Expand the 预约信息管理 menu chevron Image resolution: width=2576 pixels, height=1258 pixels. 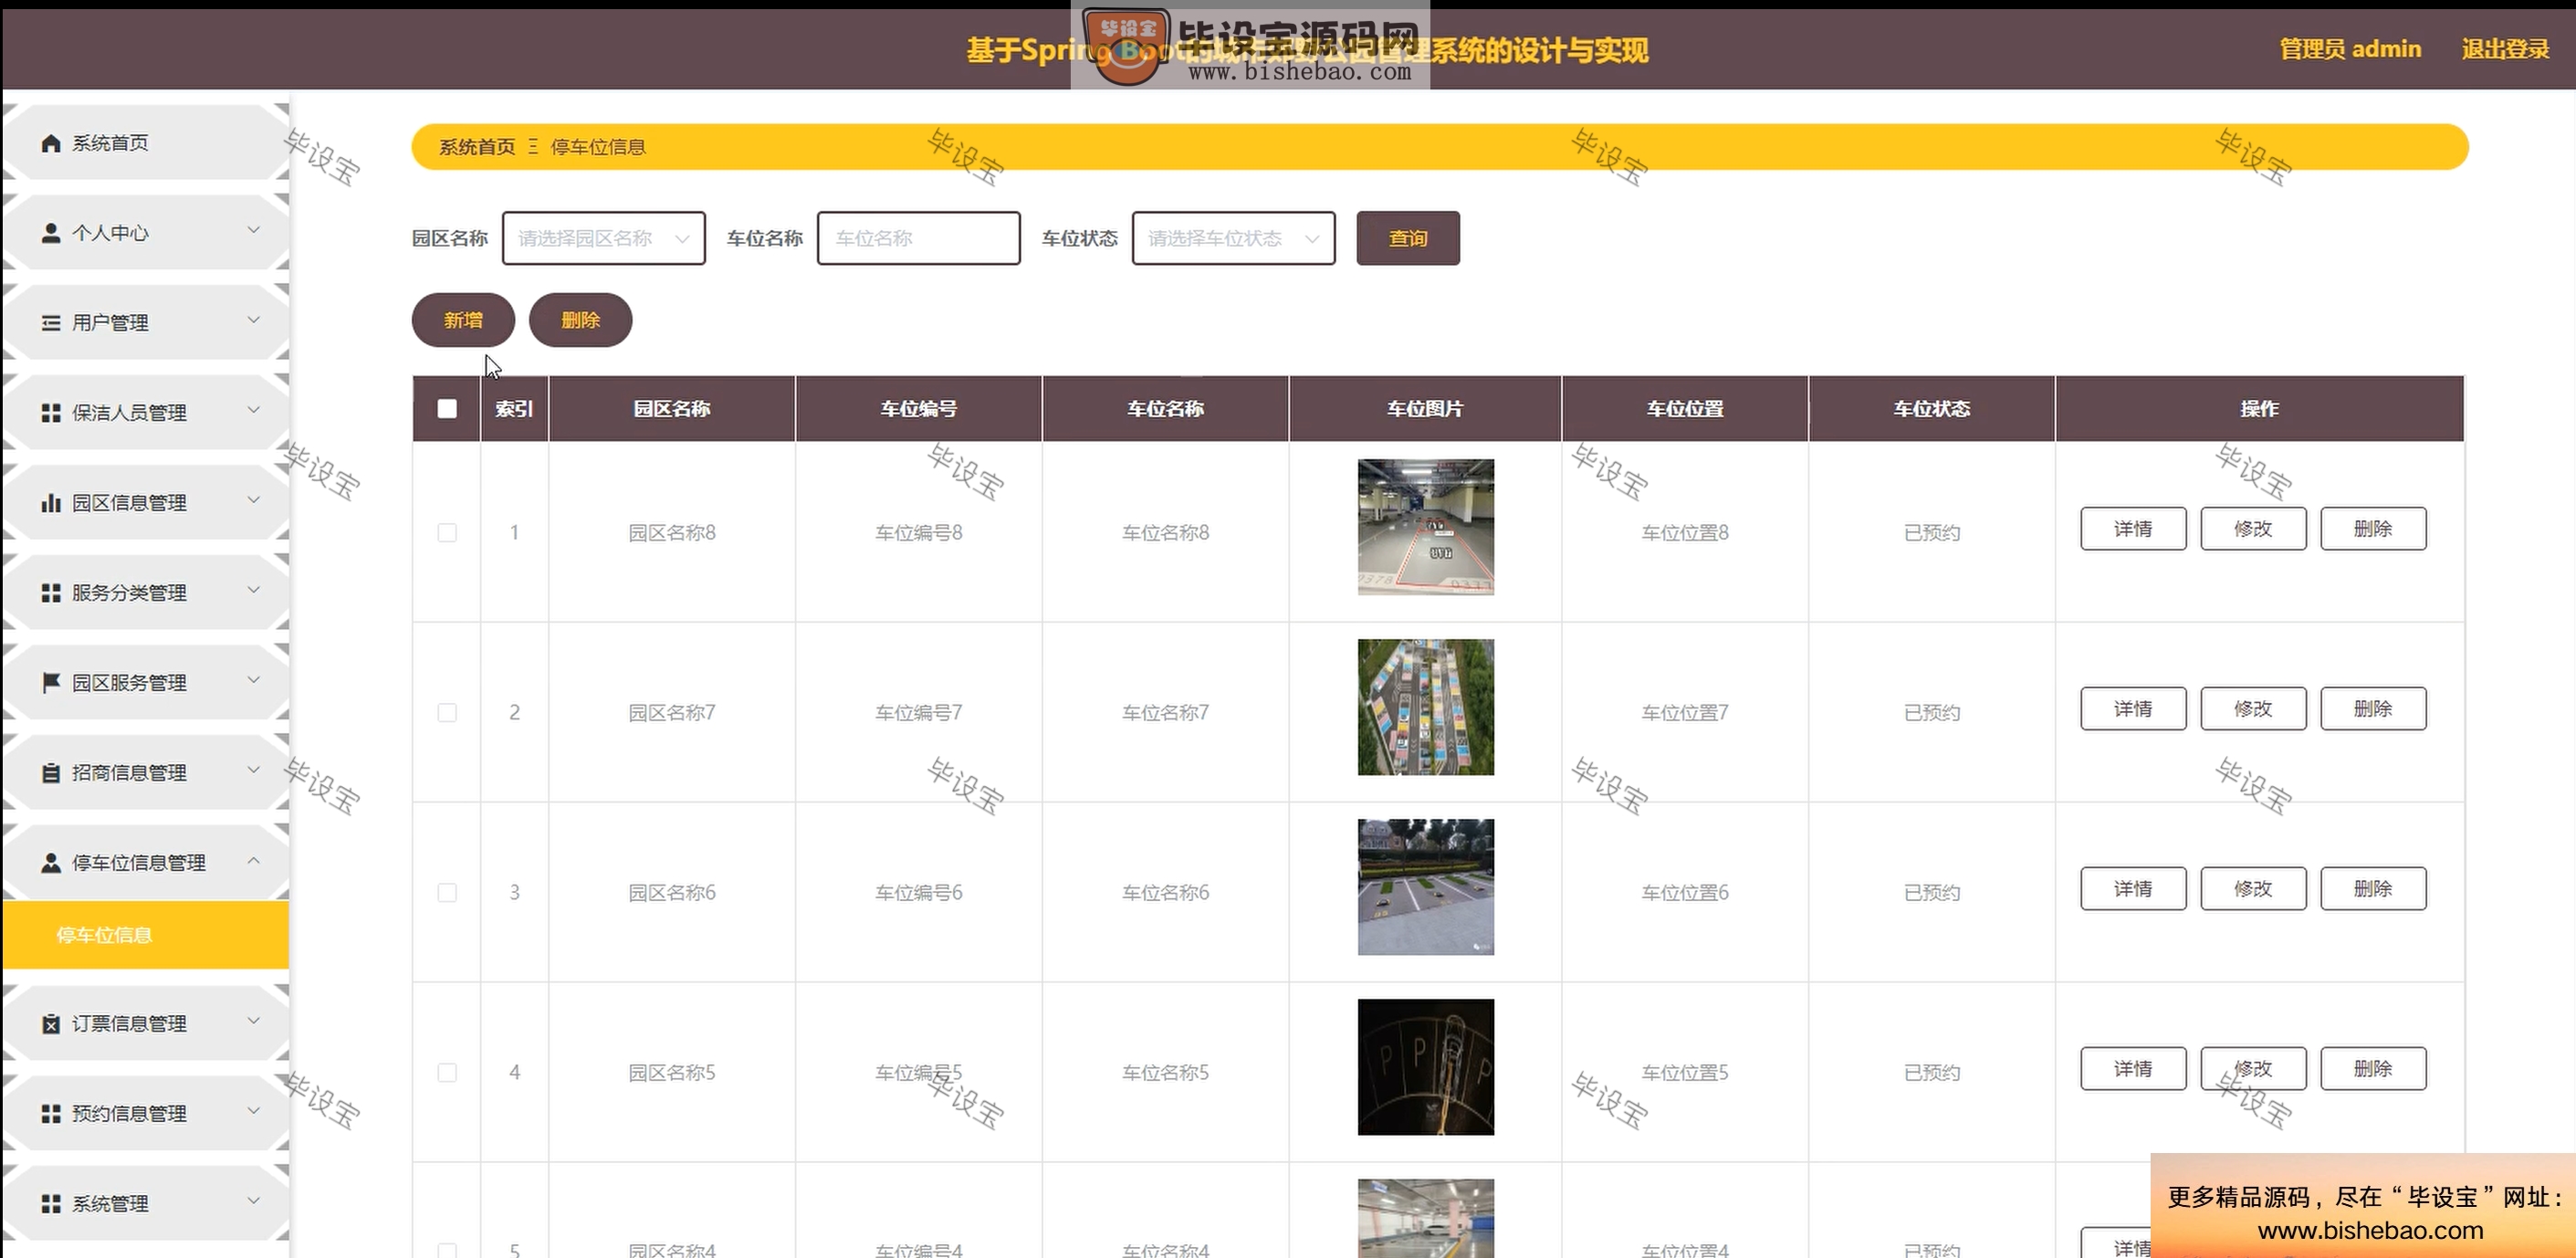coord(254,1111)
